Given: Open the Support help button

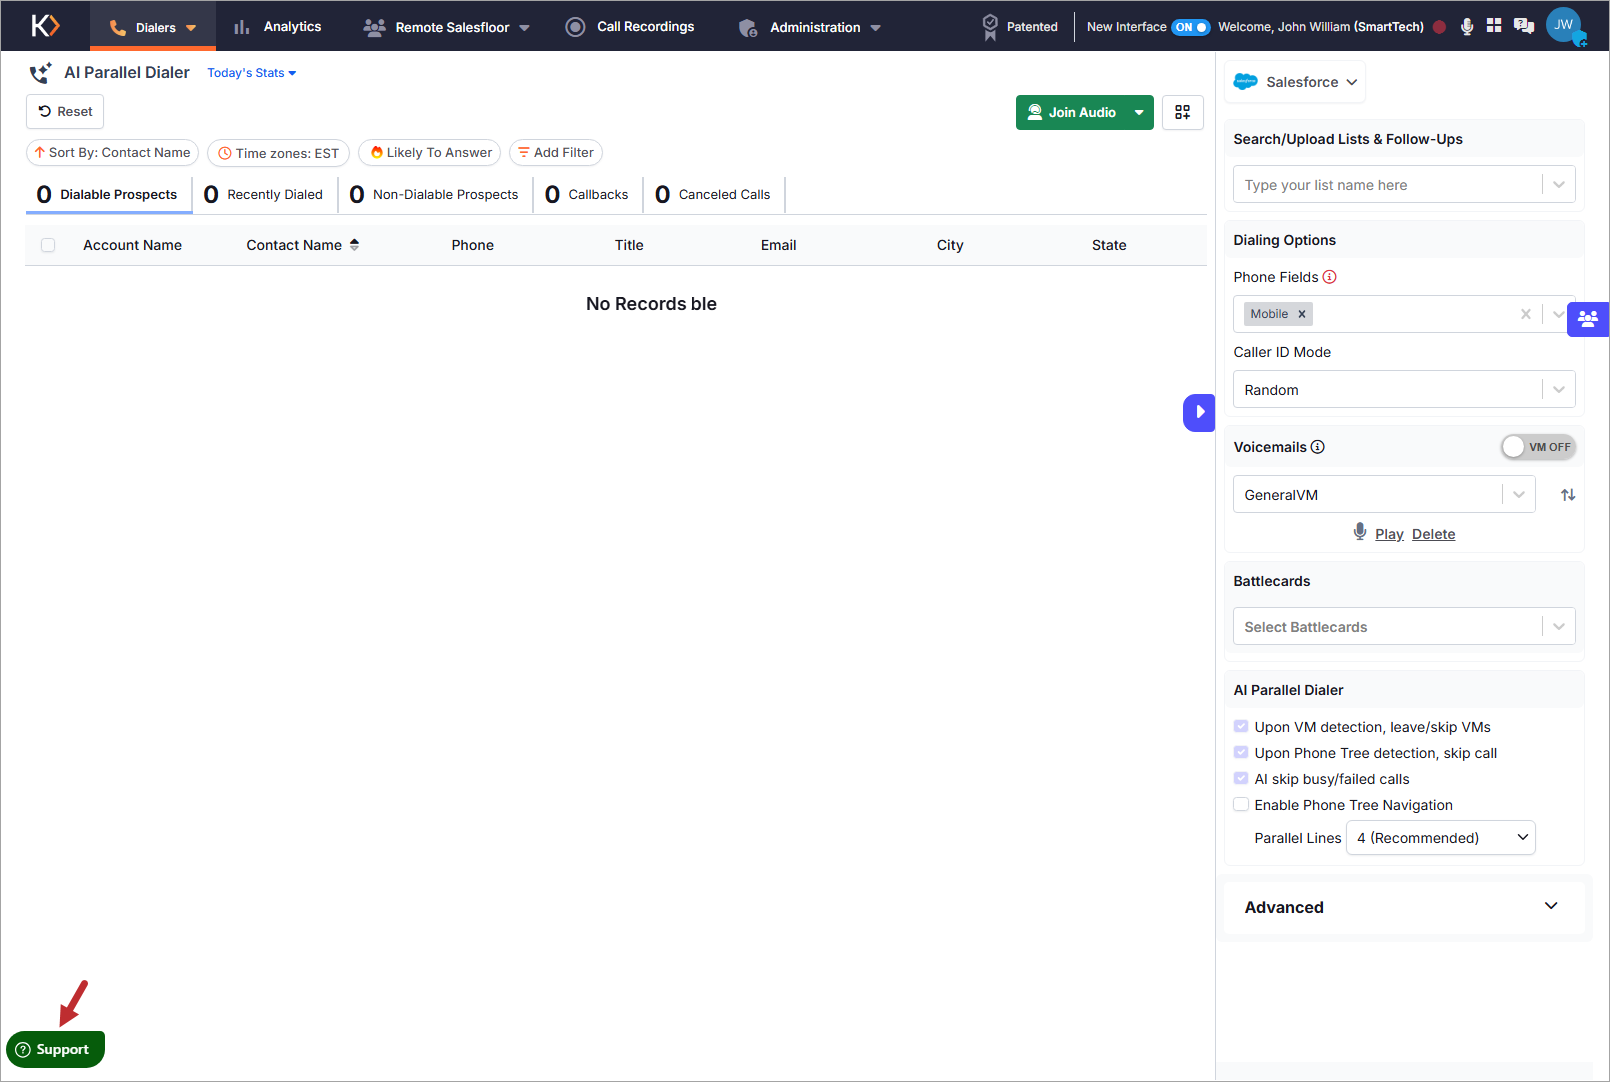Looking at the screenshot, I should 55,1049.
